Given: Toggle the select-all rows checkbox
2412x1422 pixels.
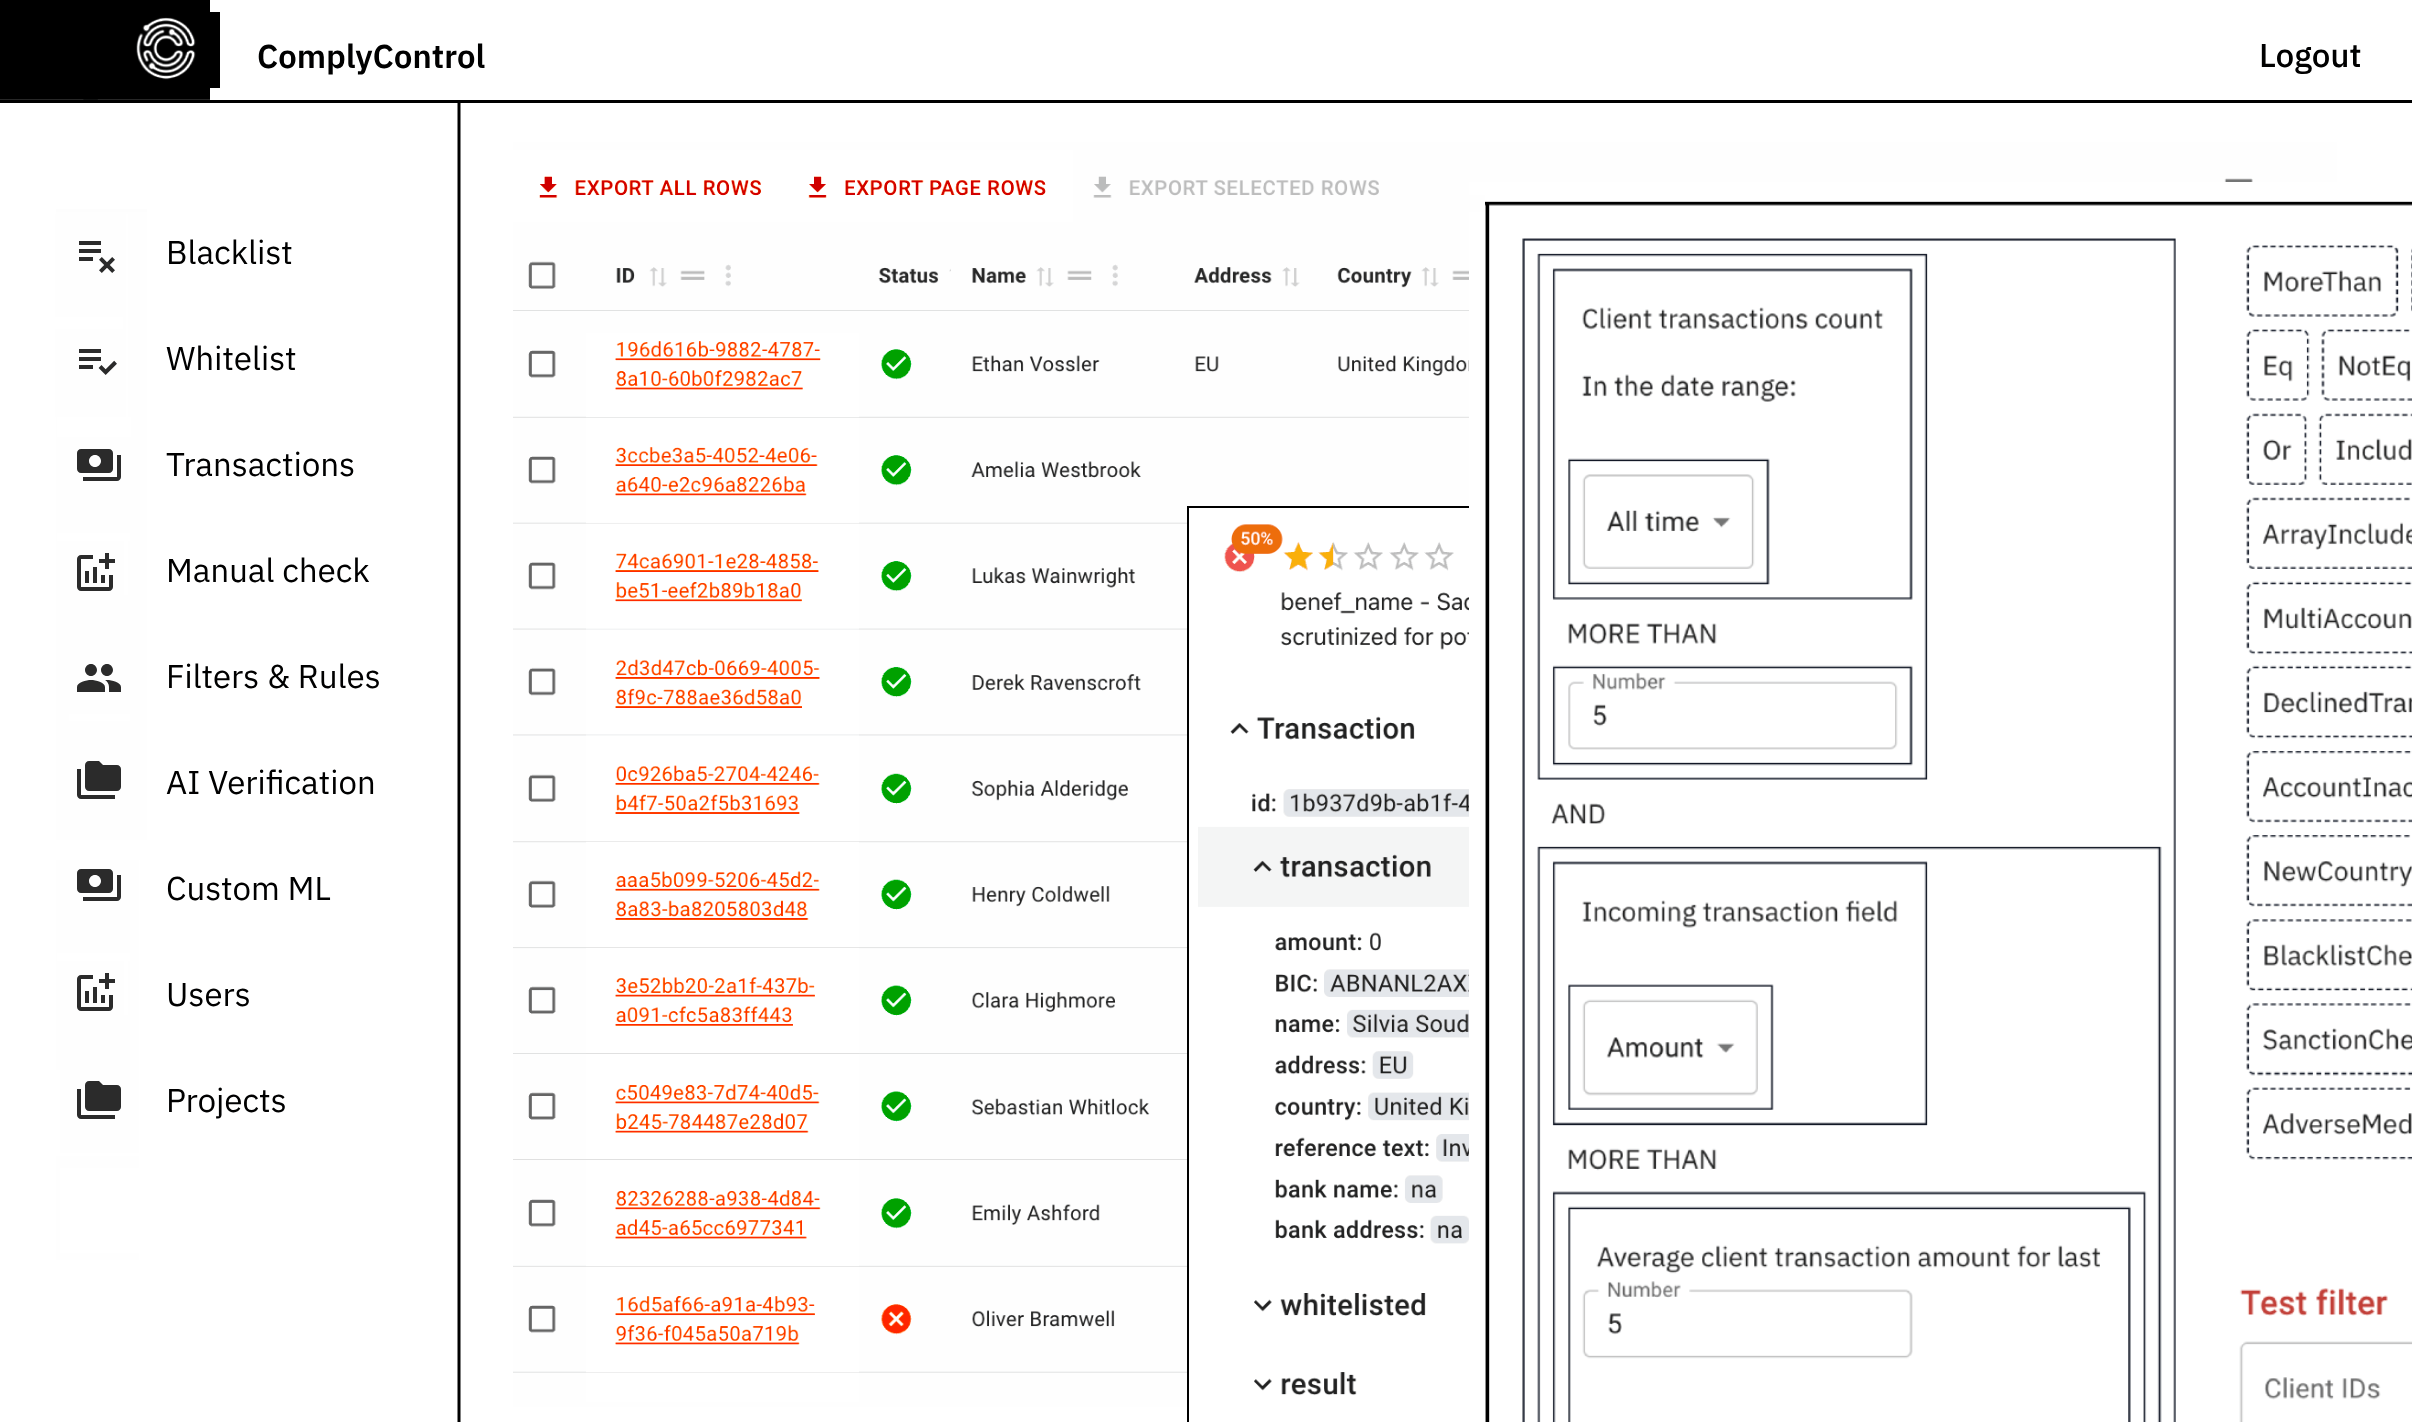Looking at the screenshot, I should 542,276.
